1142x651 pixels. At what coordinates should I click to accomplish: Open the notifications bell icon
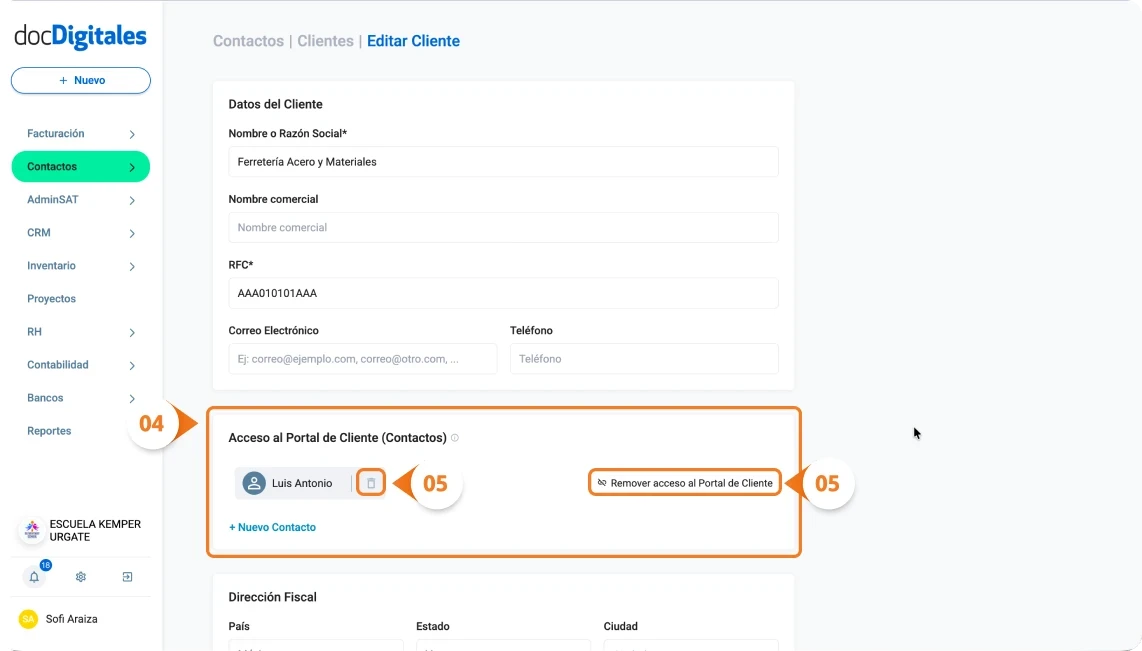pyautogui.click(x=33, y=577)
